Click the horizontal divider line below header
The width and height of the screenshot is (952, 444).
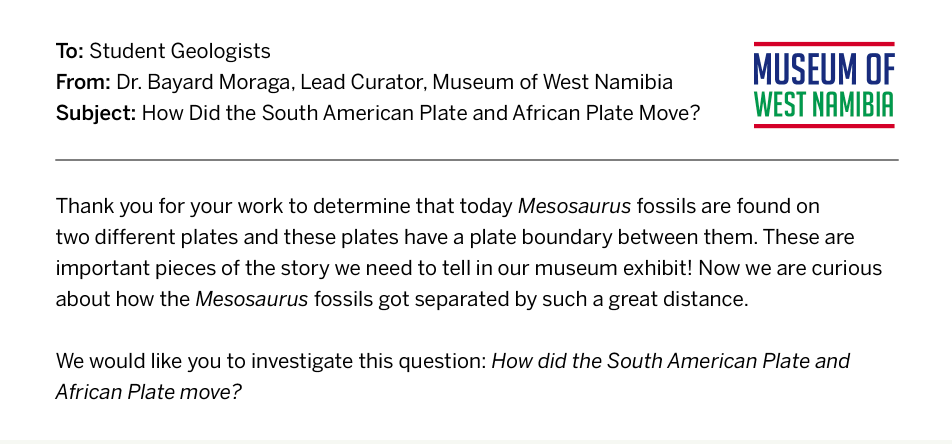point(477,160)
